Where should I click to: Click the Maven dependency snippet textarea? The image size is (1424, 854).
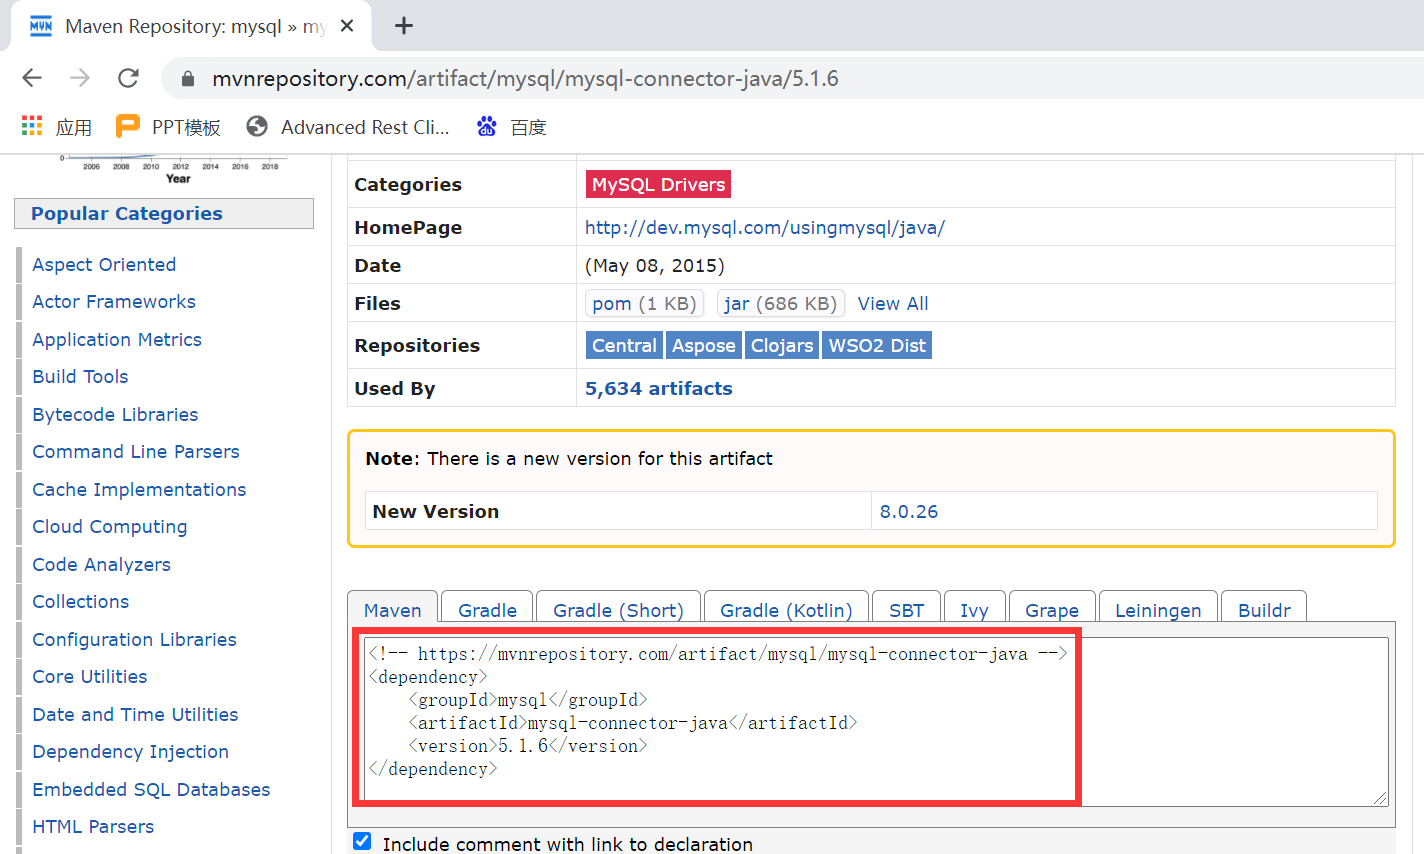[876, 721]
